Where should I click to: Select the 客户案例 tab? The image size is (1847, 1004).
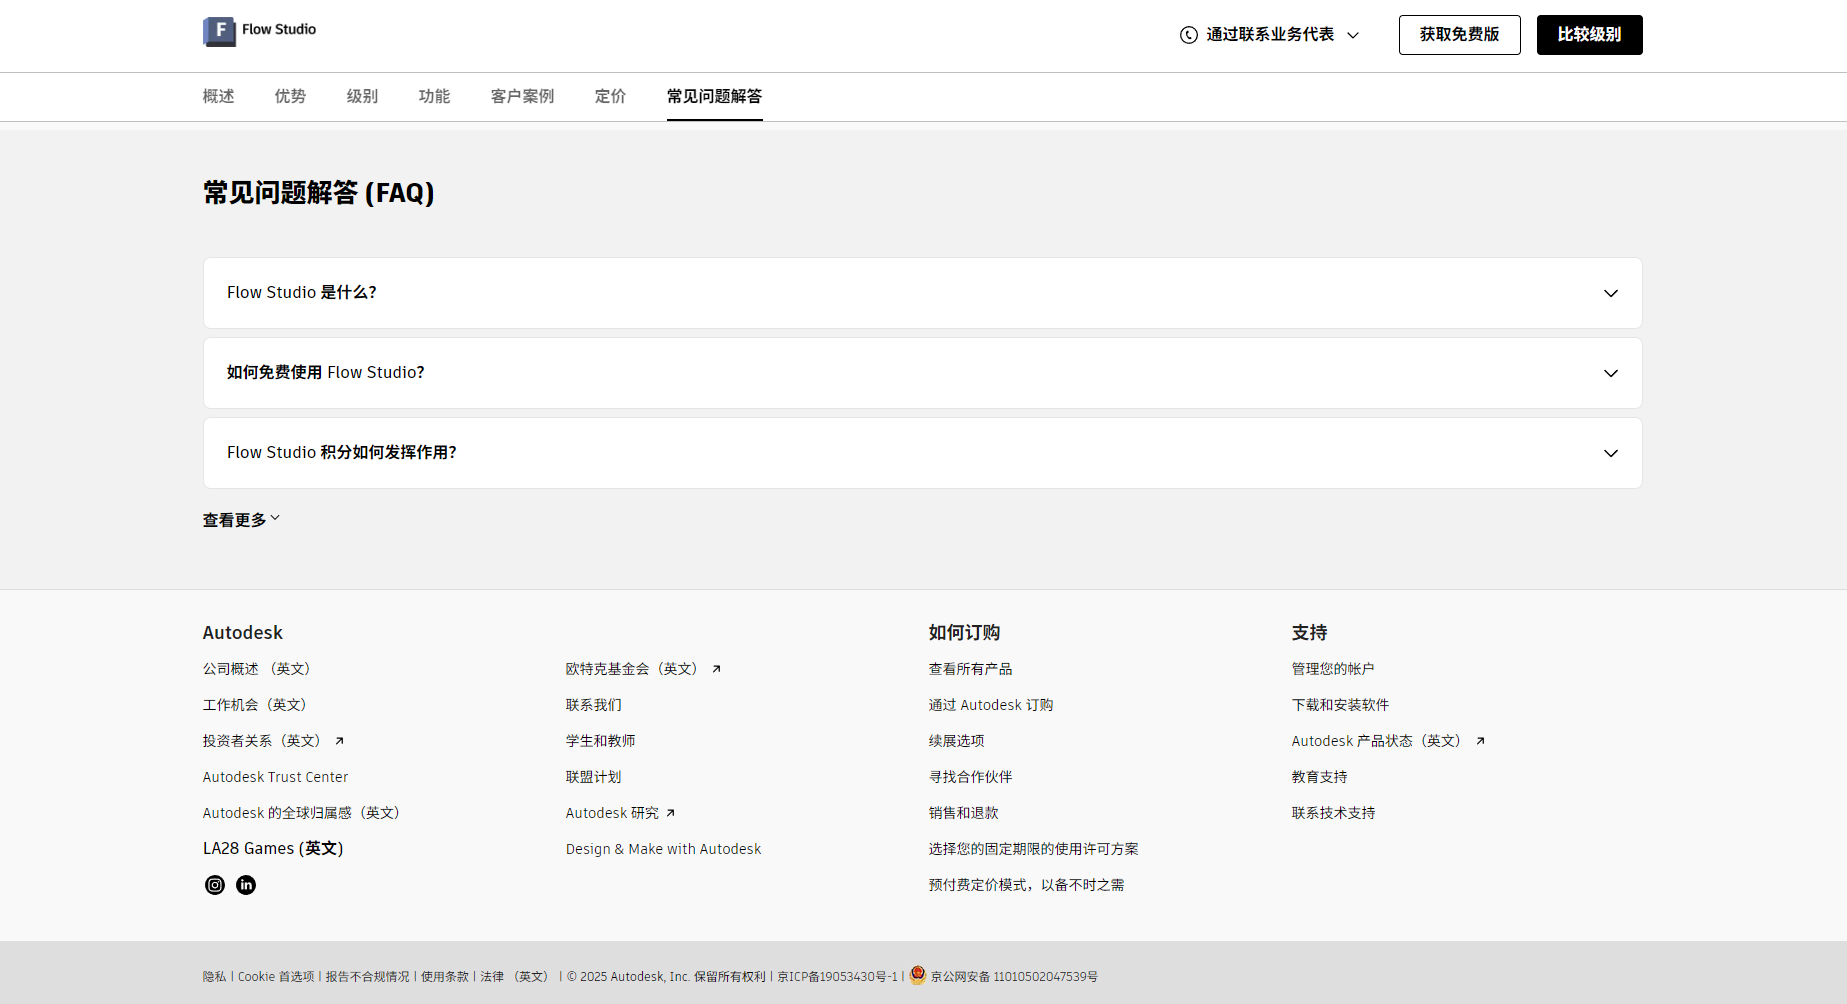click(x=522, y=97)
